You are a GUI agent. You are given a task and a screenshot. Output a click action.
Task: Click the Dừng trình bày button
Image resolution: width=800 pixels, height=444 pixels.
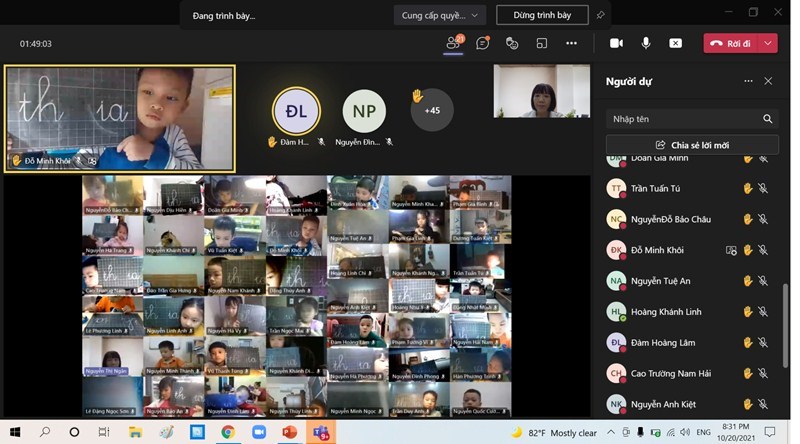(542, 15)
